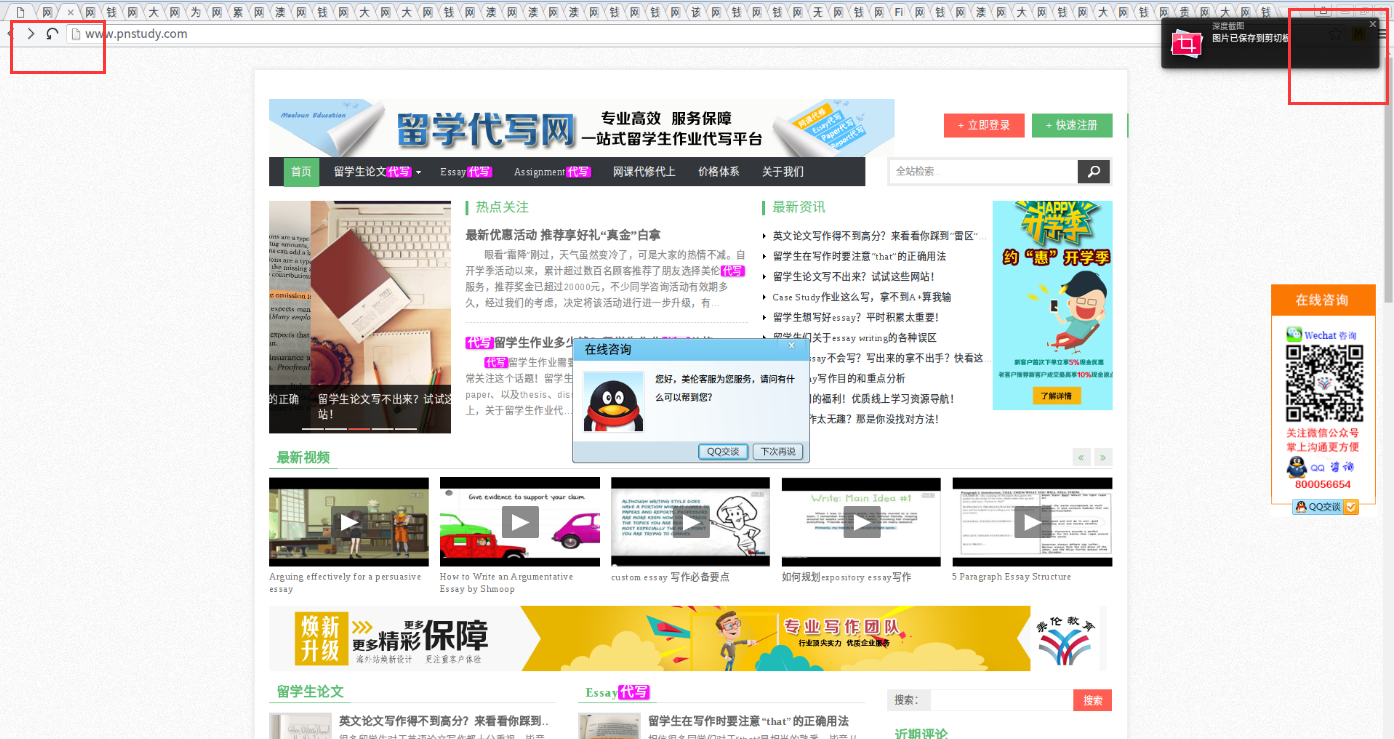Image resolution: width=1394 pixels, height=739 pixels.
Task: Open the 首页 home menu item
Action: tap(301, 172)
